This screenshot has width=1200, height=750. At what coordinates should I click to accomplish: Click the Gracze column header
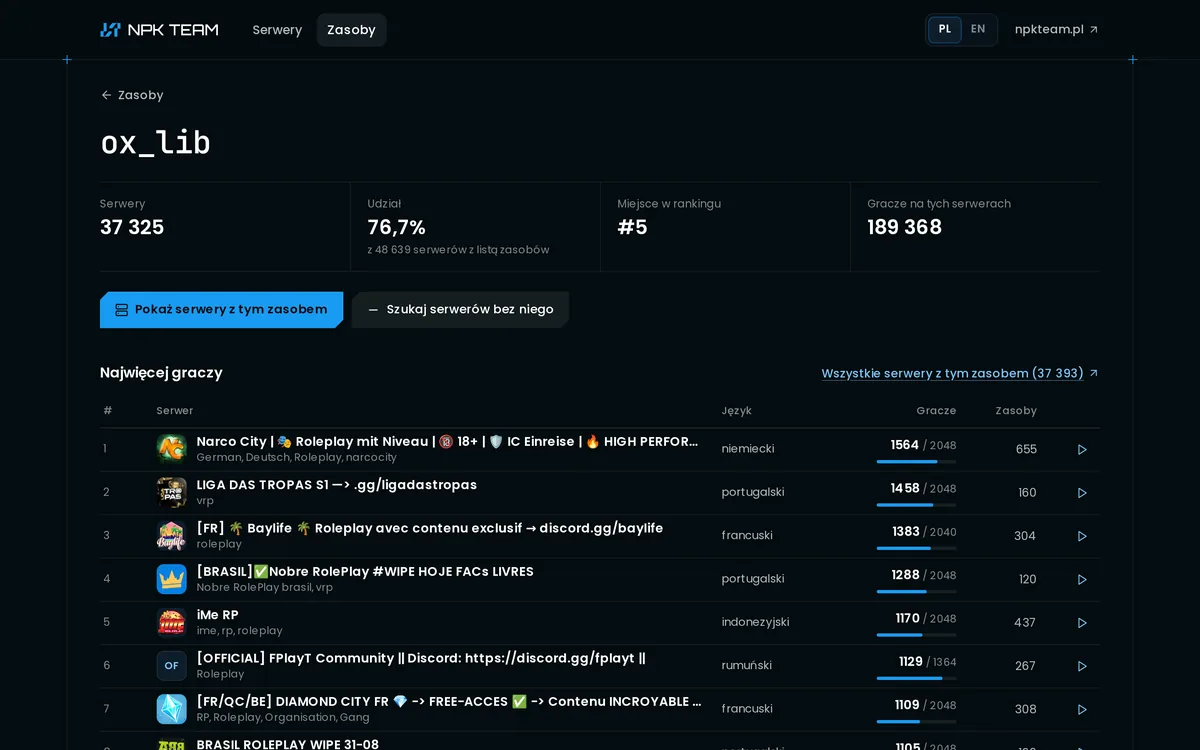pyautogui.click(x=936, y=411)
